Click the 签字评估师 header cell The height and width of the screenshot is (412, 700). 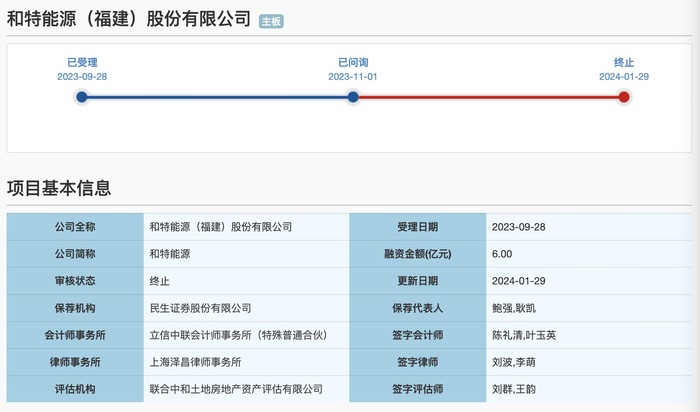pyautogui.click(x=417, y=389)
